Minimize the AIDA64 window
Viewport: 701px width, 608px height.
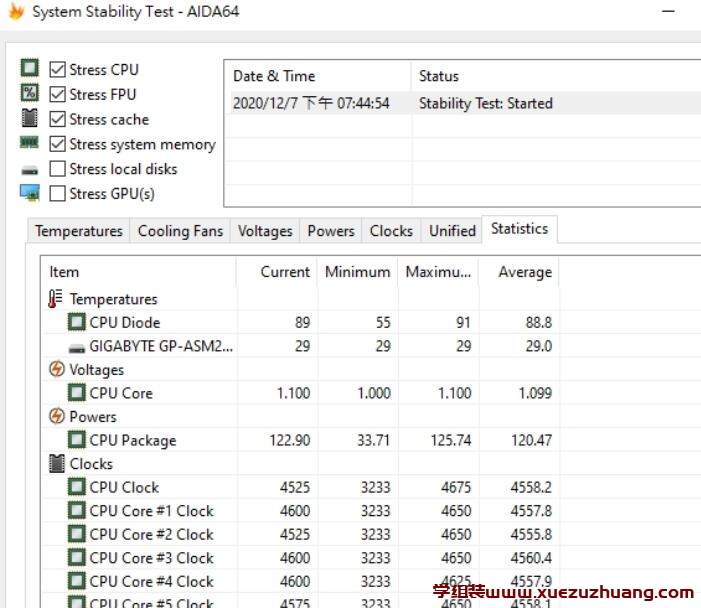click(x=668, y=12)
